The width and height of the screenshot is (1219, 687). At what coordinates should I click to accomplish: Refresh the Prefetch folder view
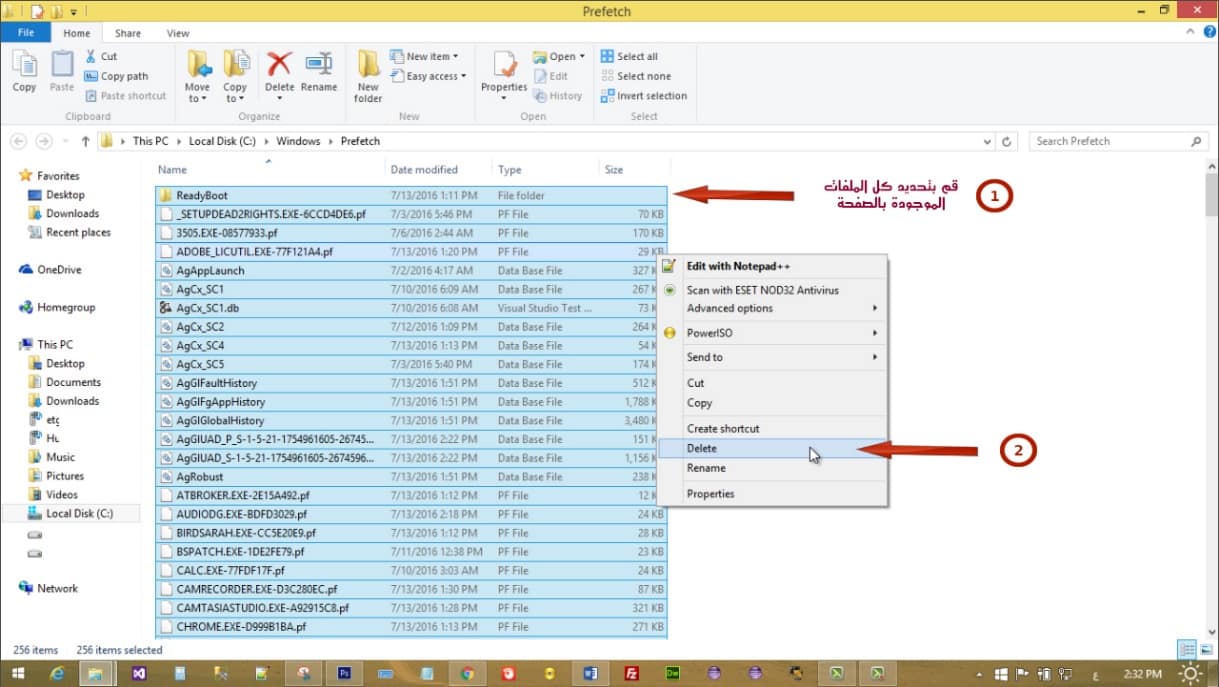tap(1007, 141)
